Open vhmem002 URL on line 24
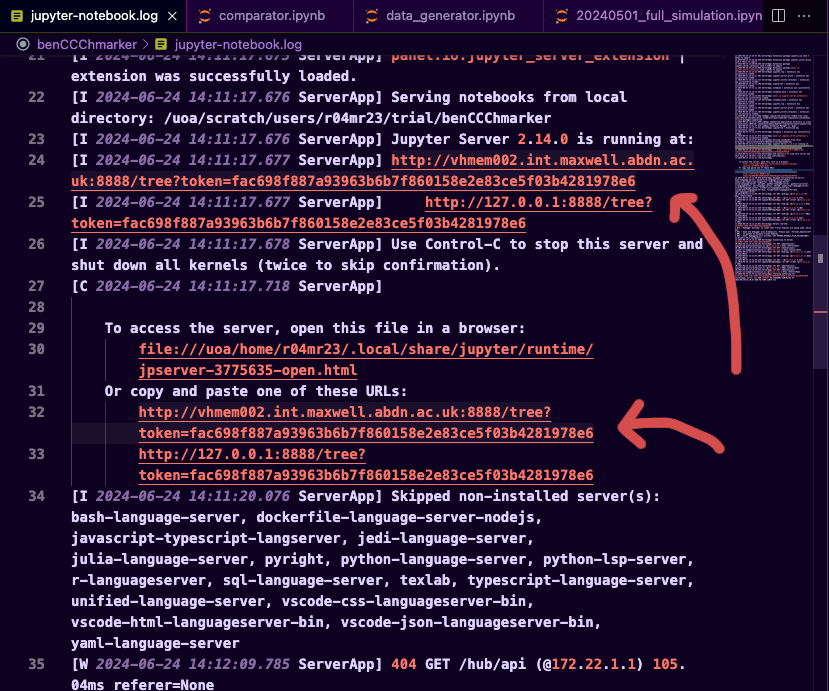The image size is (829, 691). (542, 160)
